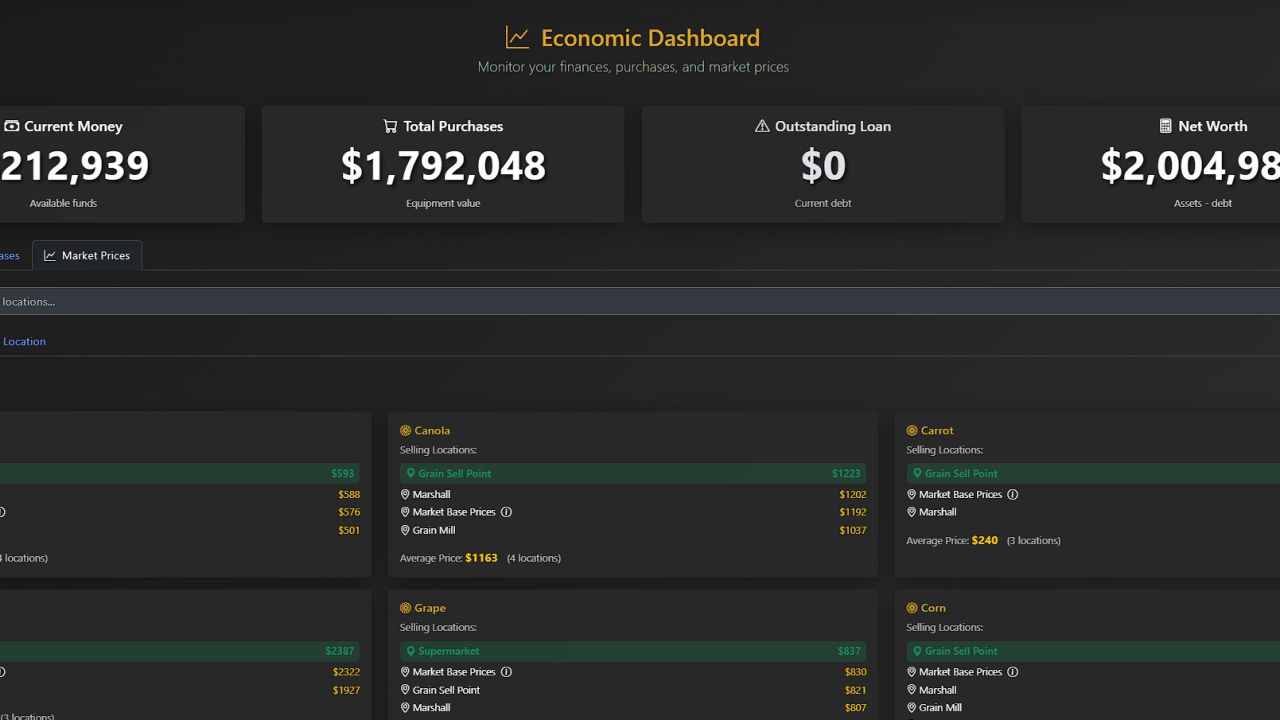Viewport: 1280px width, 720px height.
Task: Click Grain Mill location under Canola
Action: [x=433, y=530]
